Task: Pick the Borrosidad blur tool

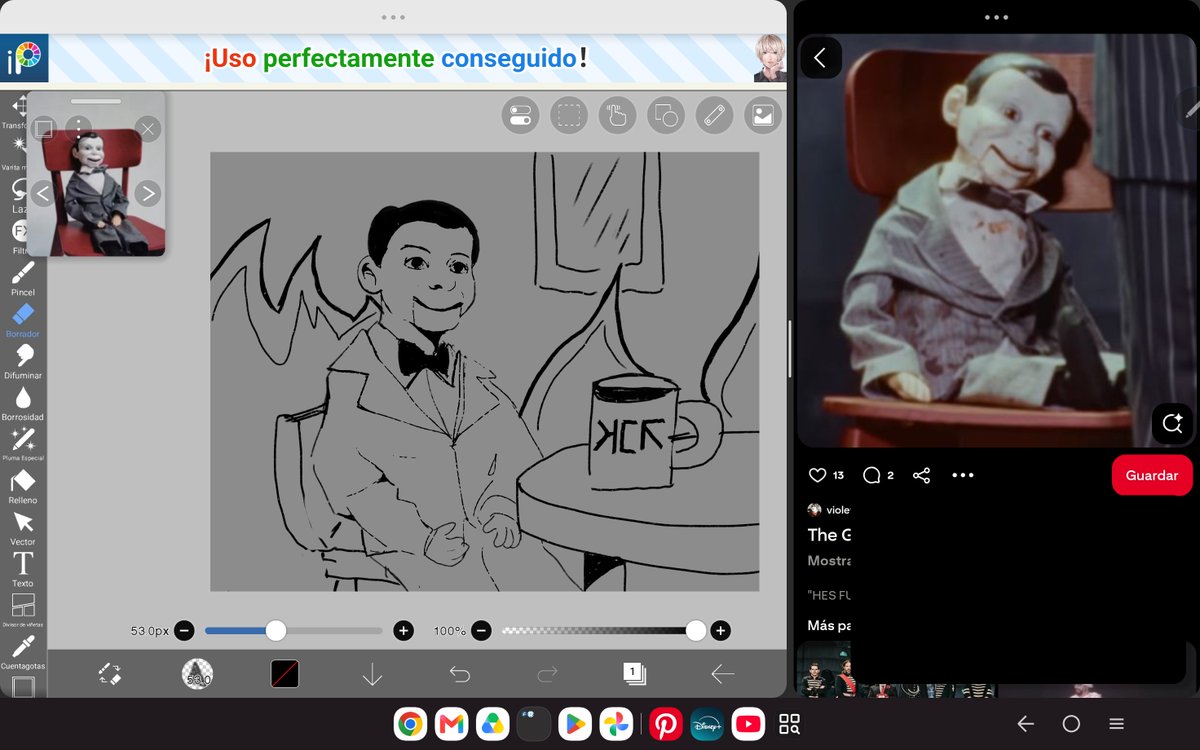Action: pos(22,402)
